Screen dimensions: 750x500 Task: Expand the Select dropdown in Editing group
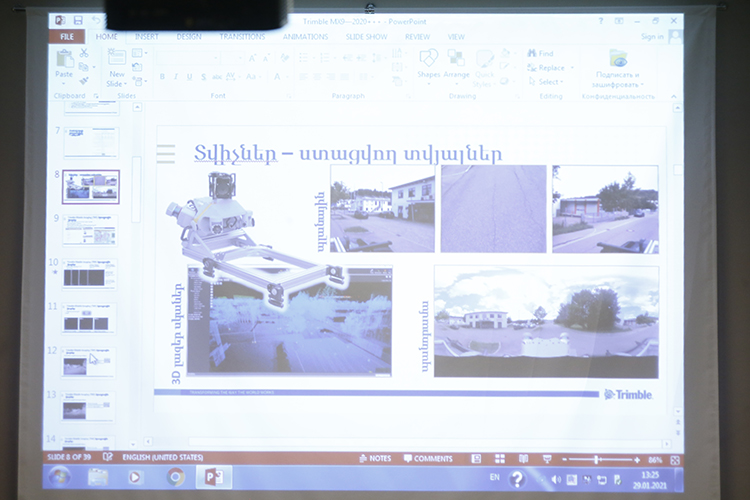click(x=549, y=82)
